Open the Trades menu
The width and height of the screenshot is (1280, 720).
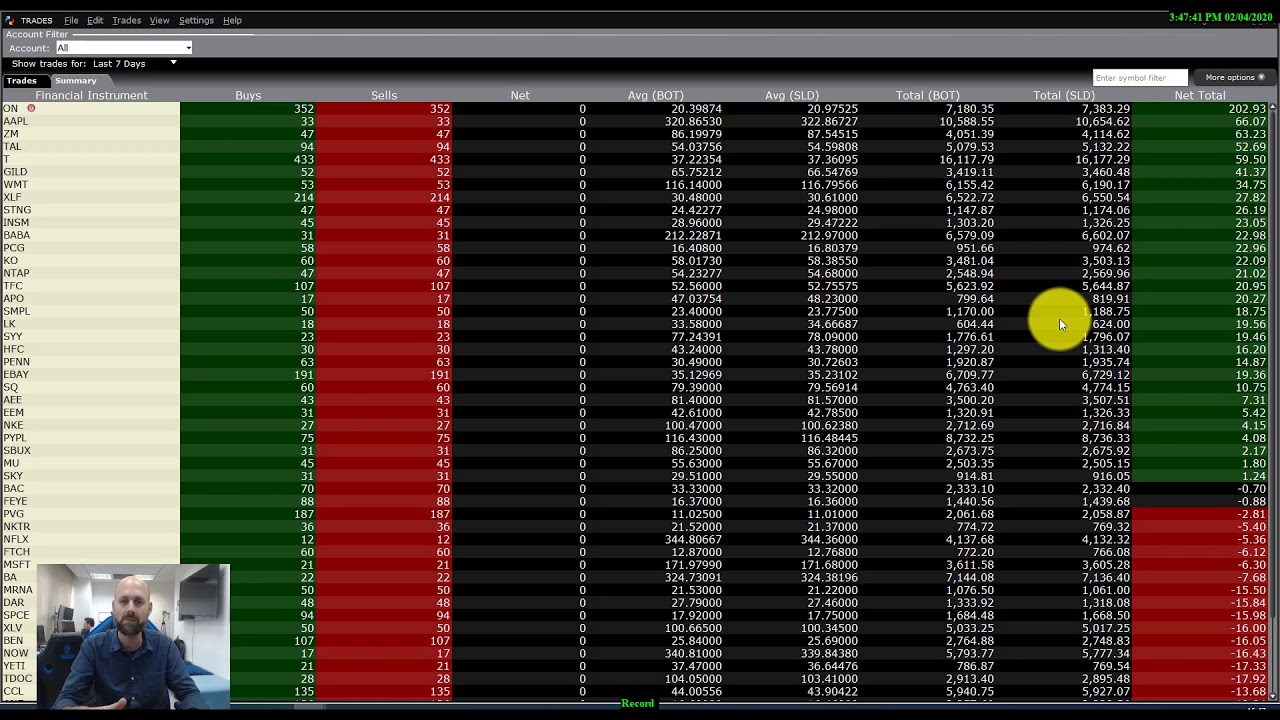pos(126,20)
